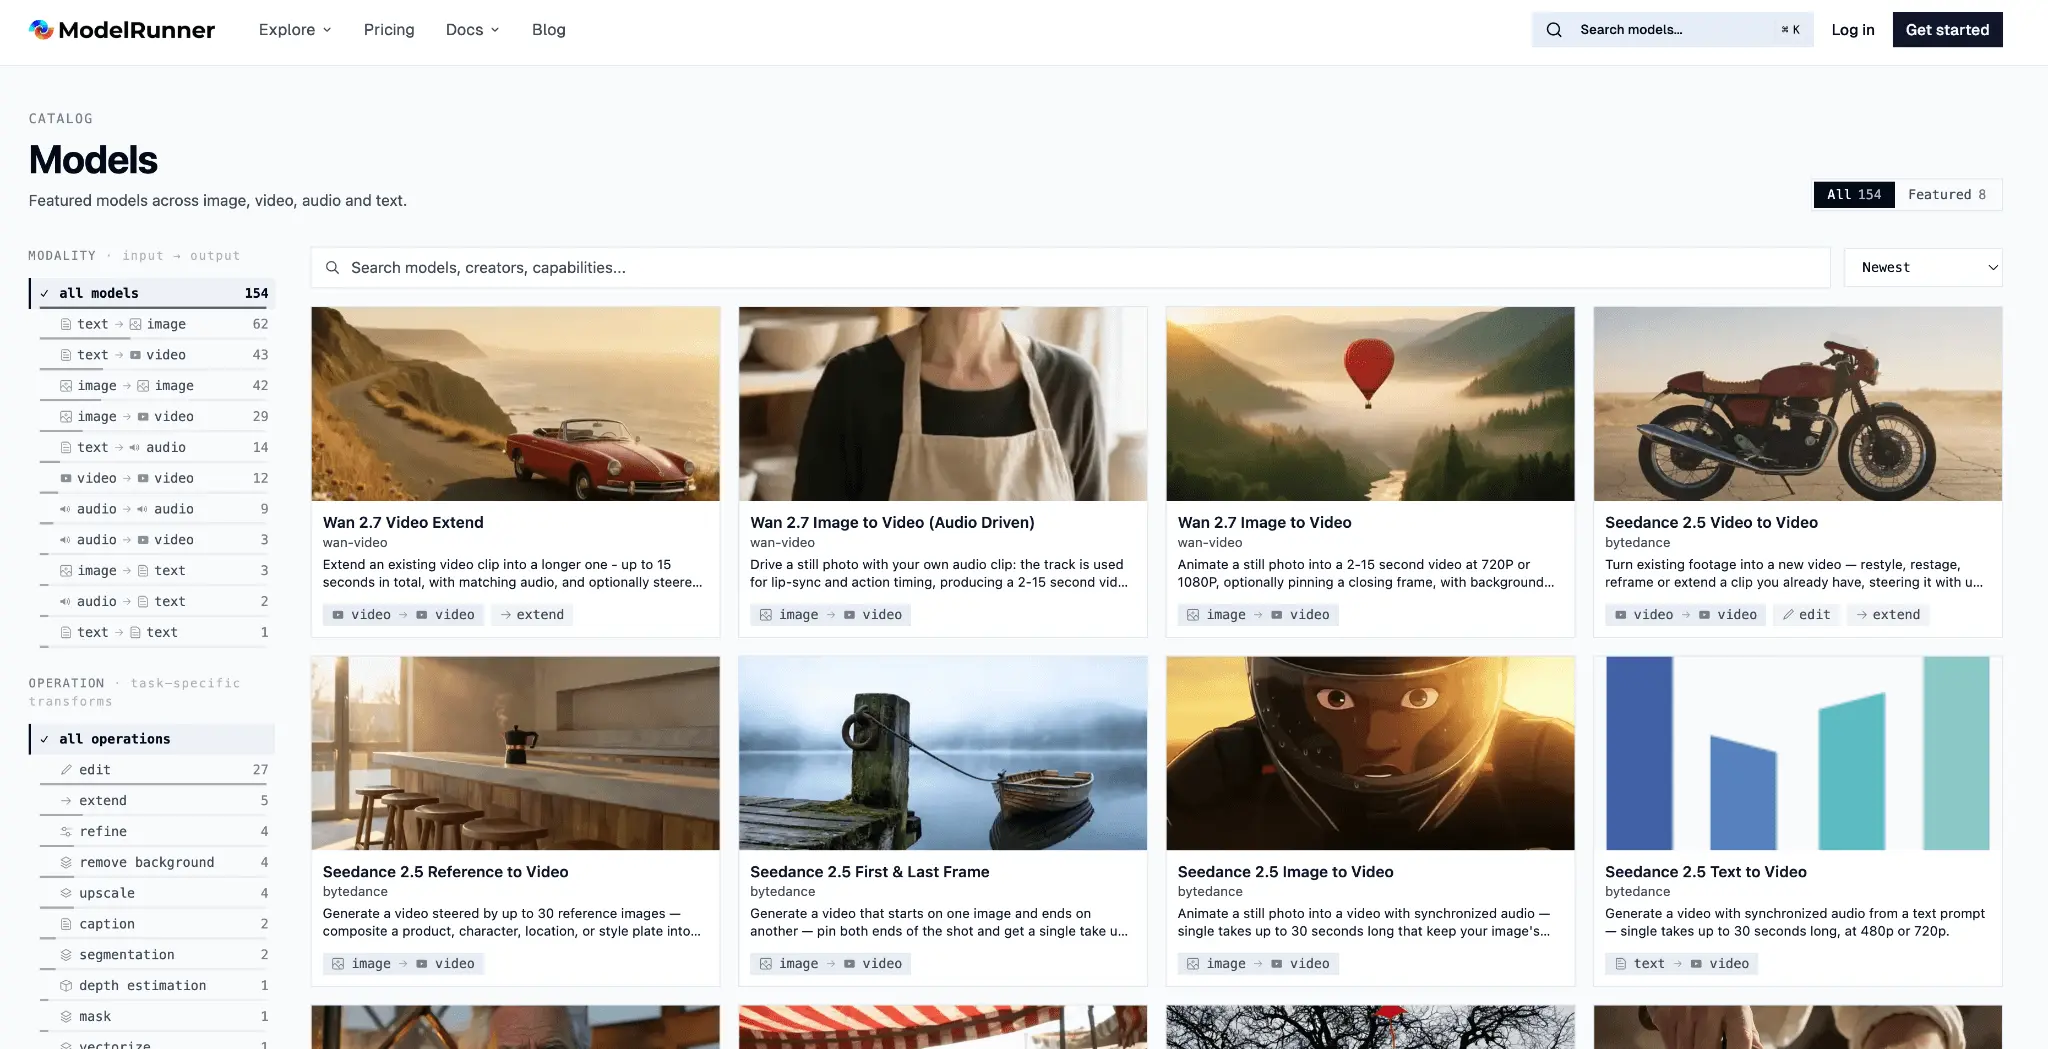Image resolution: width=2048 pixels, height=1049 pixels.
Task: Select the 'all operations' filter
Action: [152, 739]
